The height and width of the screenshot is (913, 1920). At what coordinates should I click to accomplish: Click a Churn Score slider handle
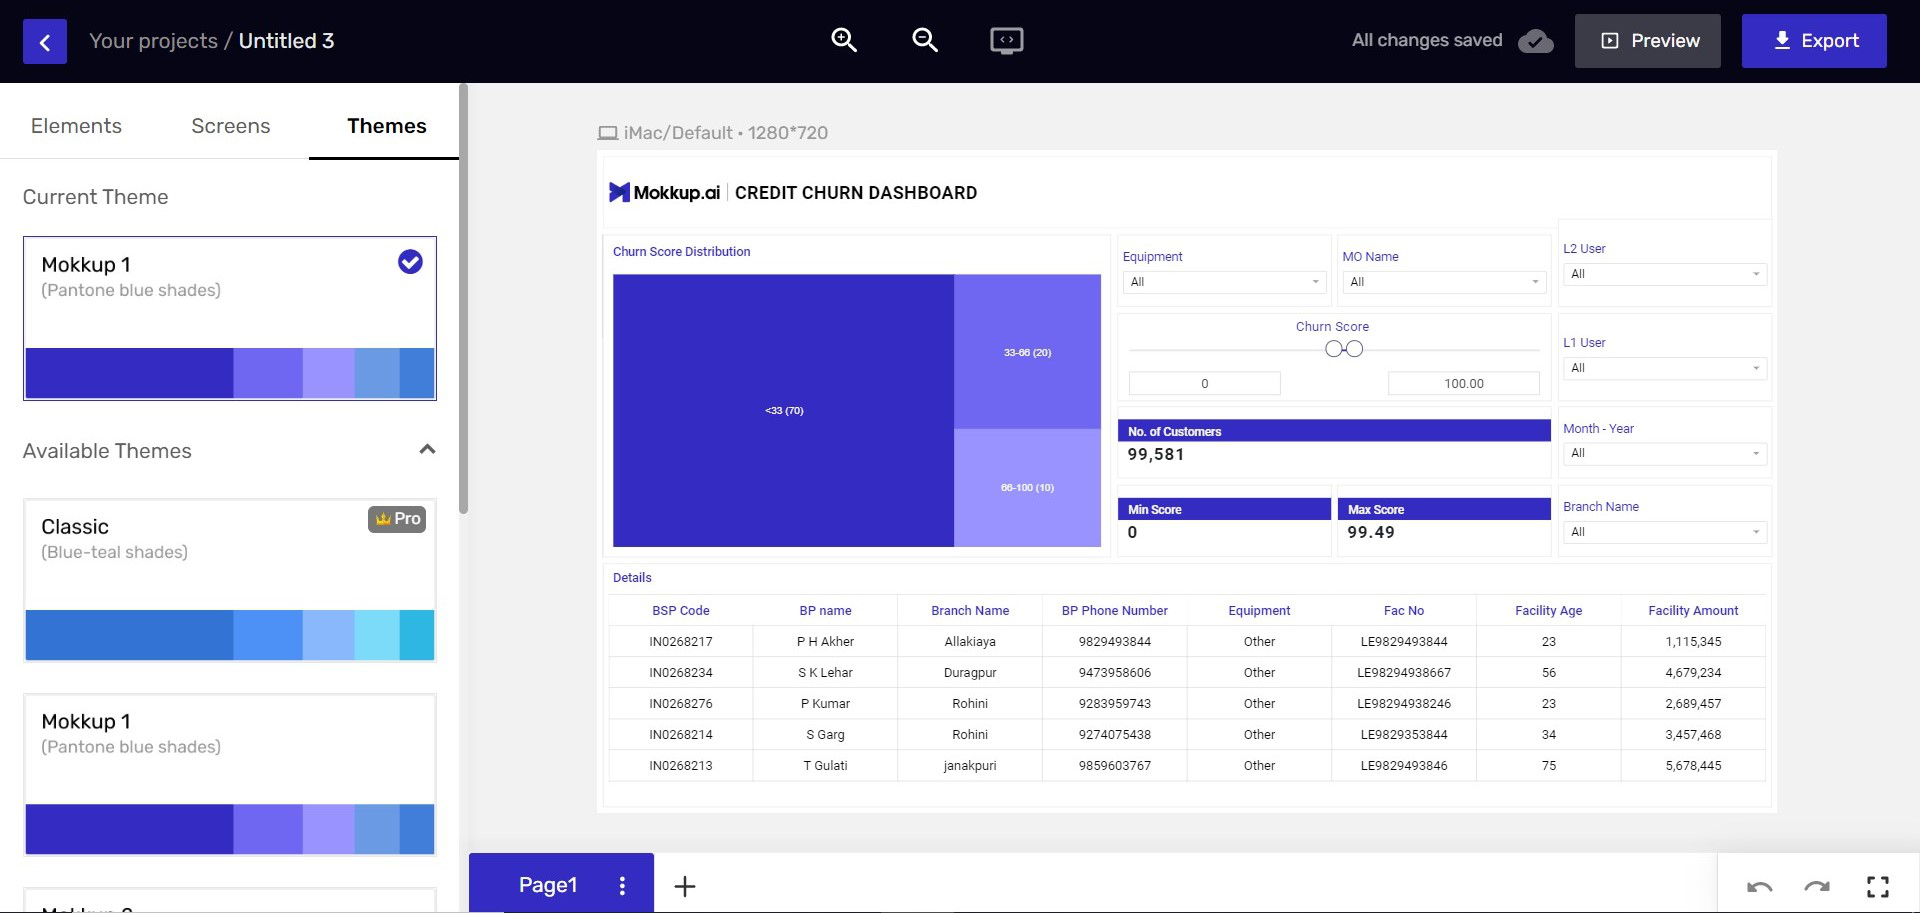pos(1333,348)
